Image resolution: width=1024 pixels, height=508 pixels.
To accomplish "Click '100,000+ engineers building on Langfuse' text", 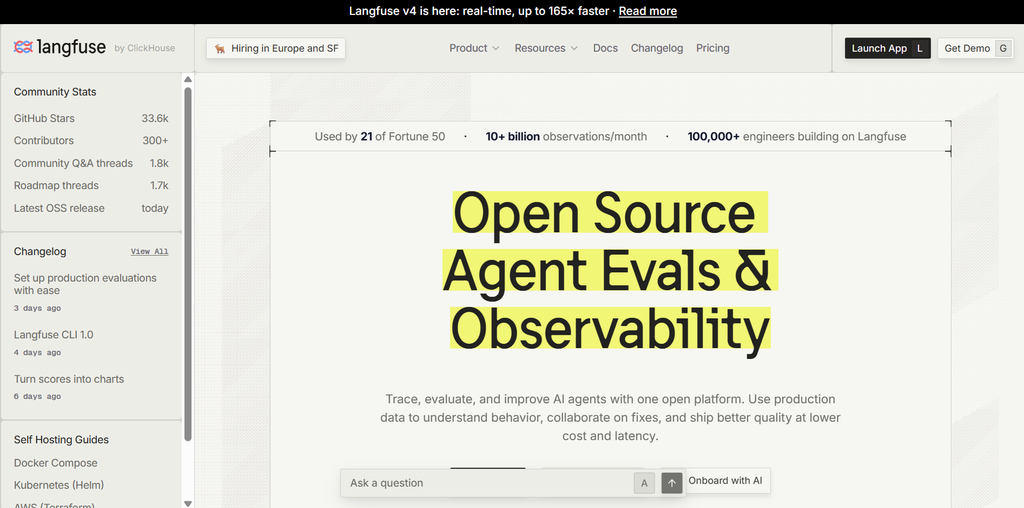I will [x=797, y=136].
